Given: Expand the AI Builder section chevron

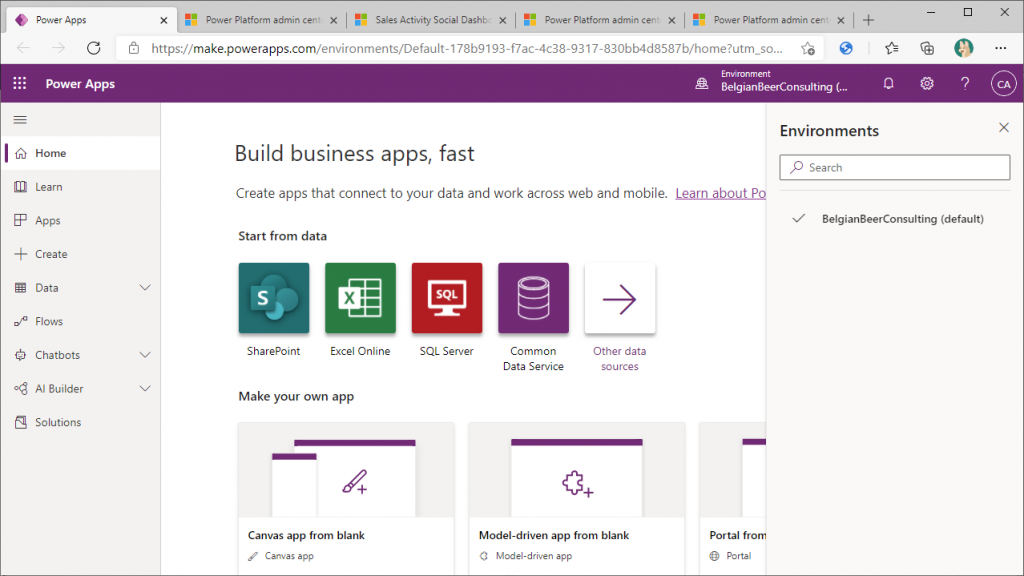Looking at the screenshot, I should click(145, 389).
